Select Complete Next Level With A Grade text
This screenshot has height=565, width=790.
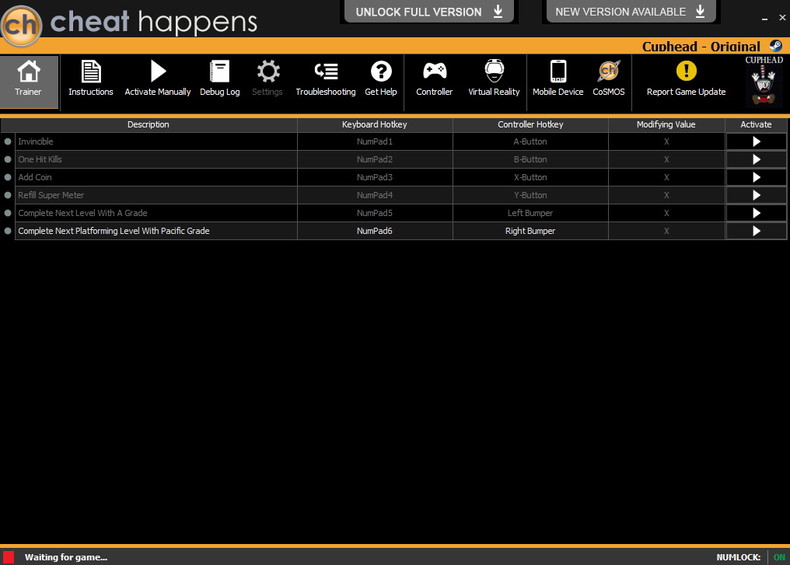(x=83, y=213)
